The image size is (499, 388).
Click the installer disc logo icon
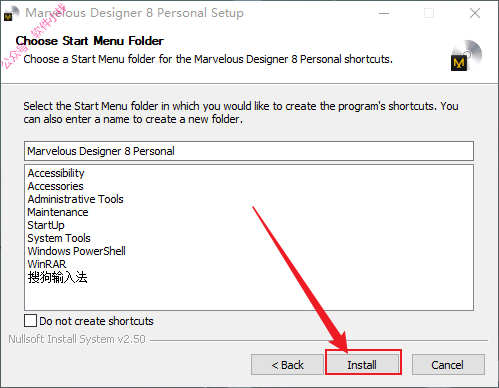coord(467,55)
